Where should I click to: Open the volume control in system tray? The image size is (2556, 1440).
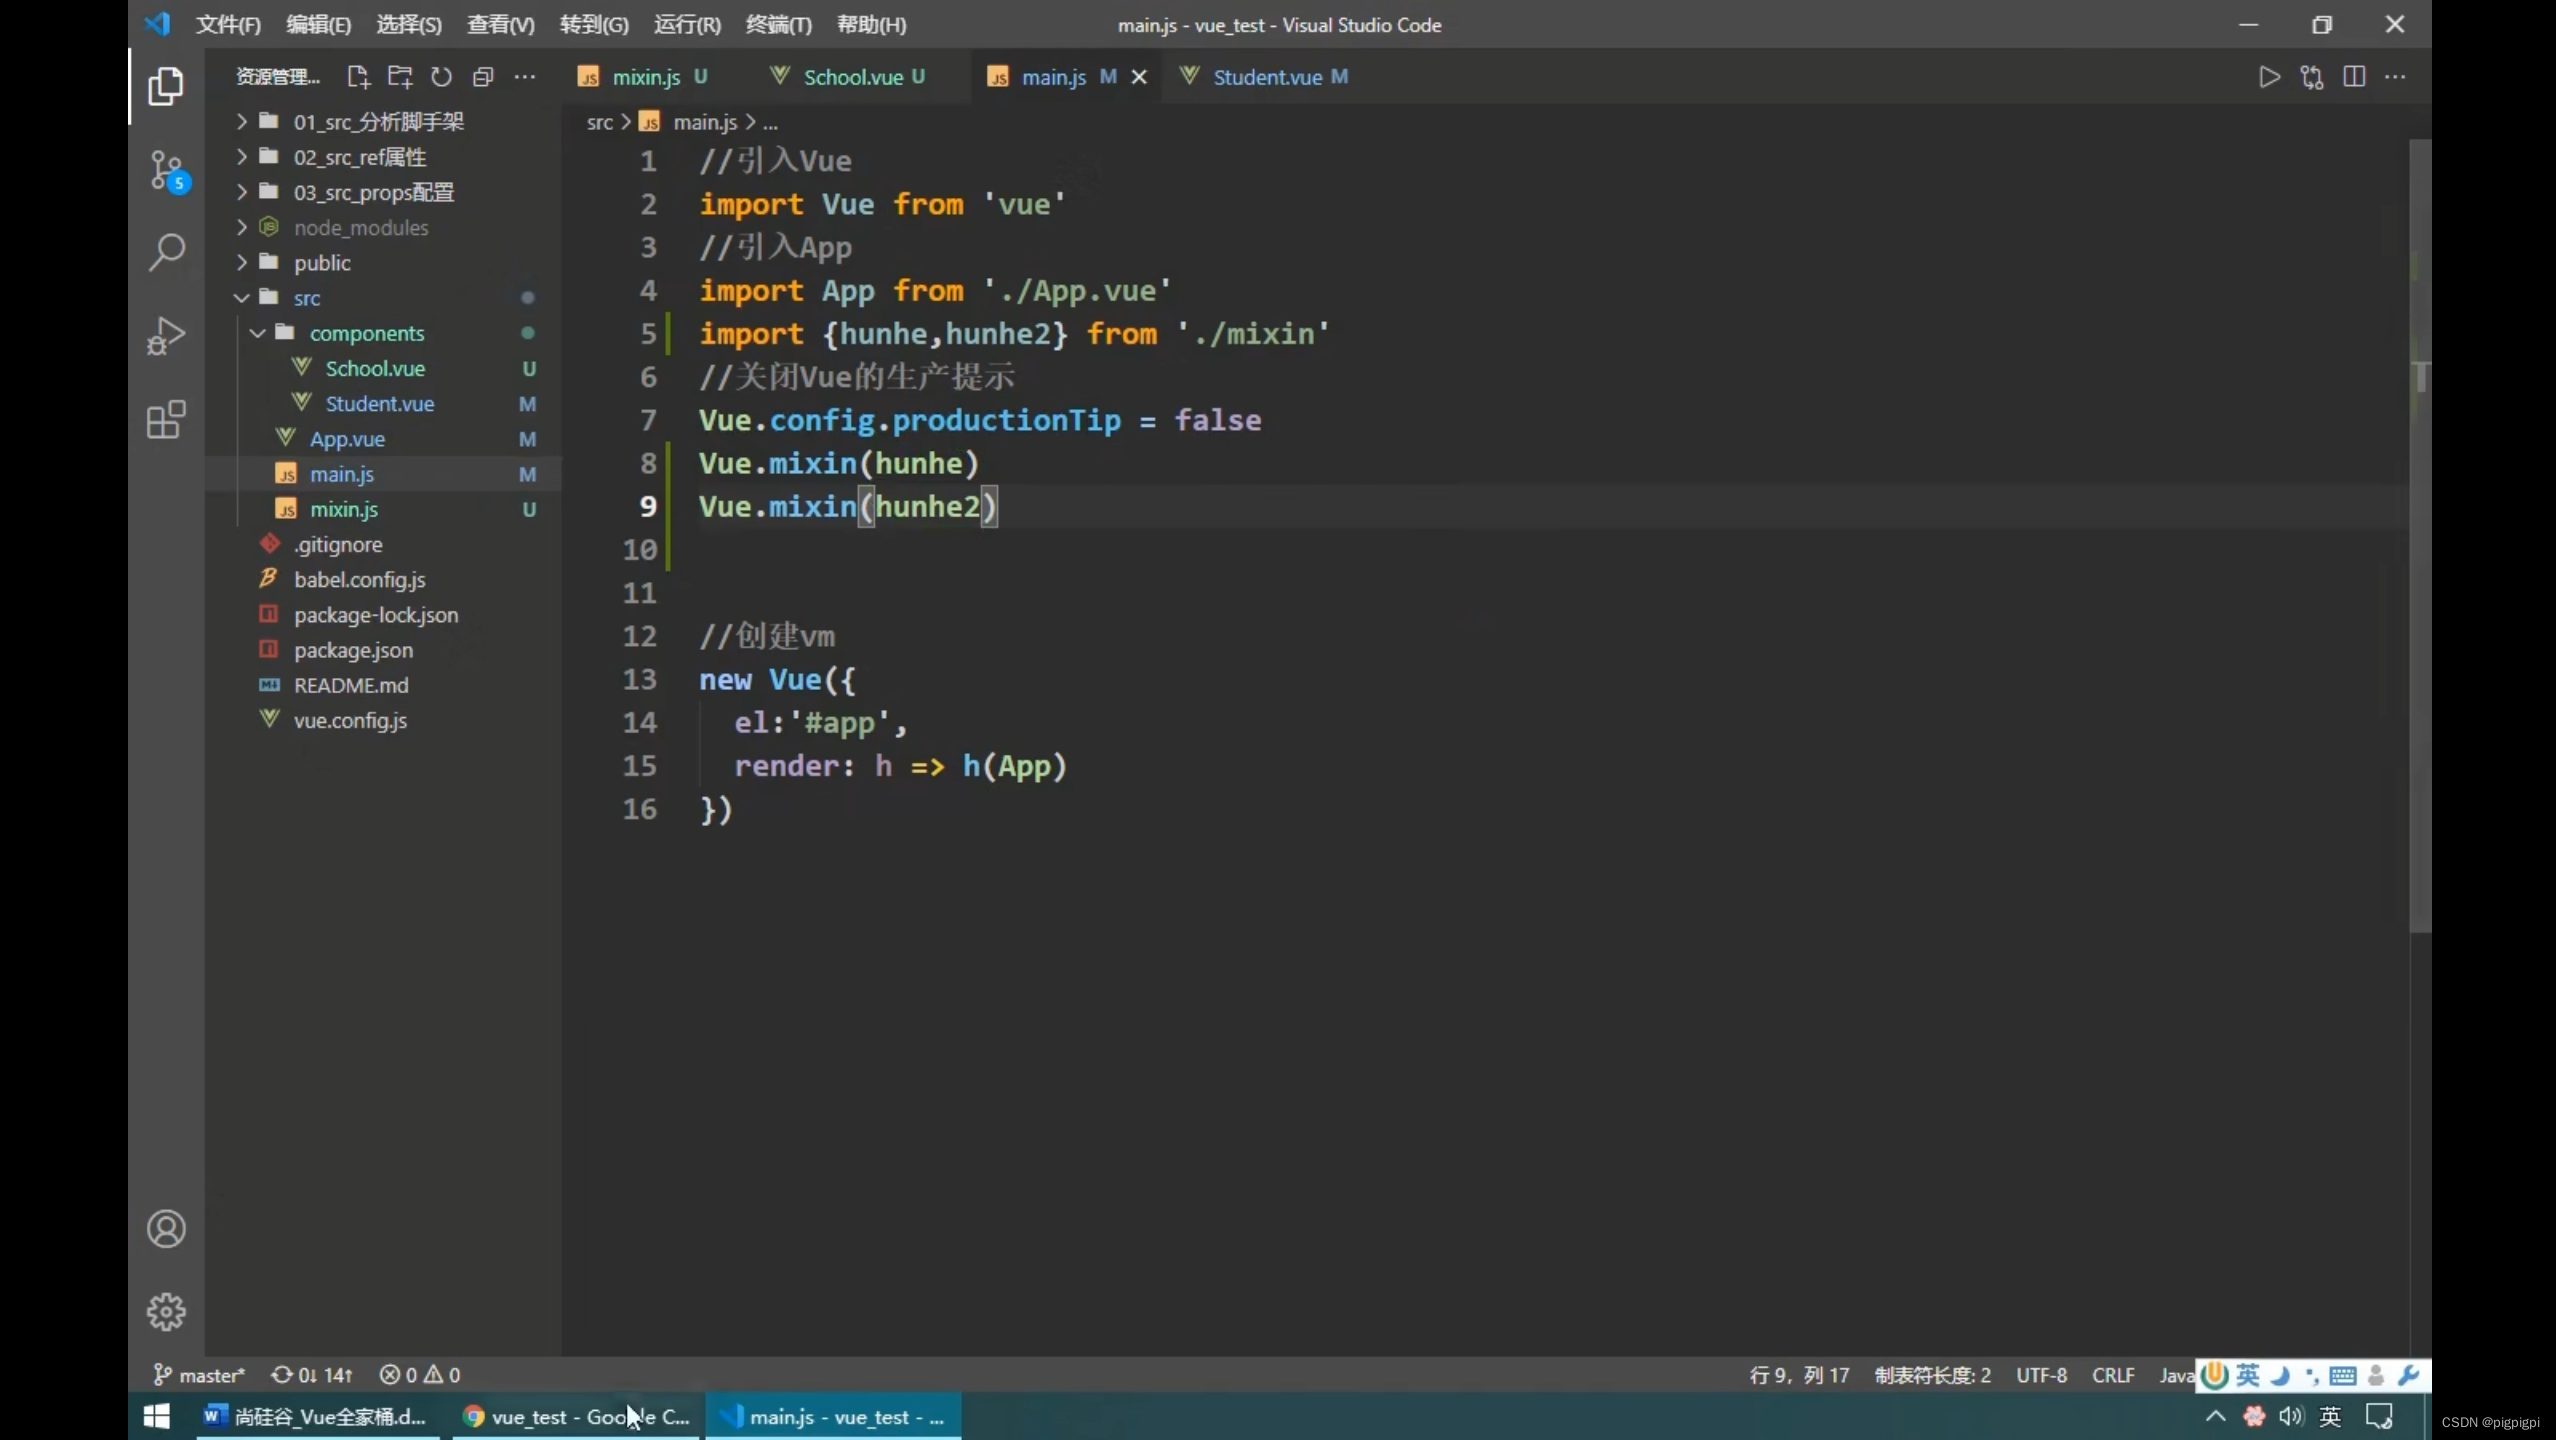[2291, 1416]
